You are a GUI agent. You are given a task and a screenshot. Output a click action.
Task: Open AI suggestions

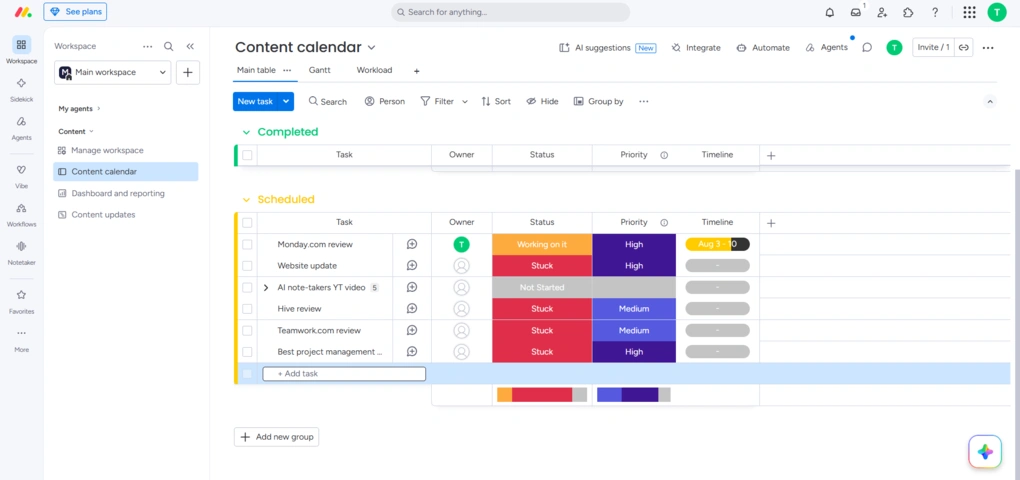coord(607,47)
